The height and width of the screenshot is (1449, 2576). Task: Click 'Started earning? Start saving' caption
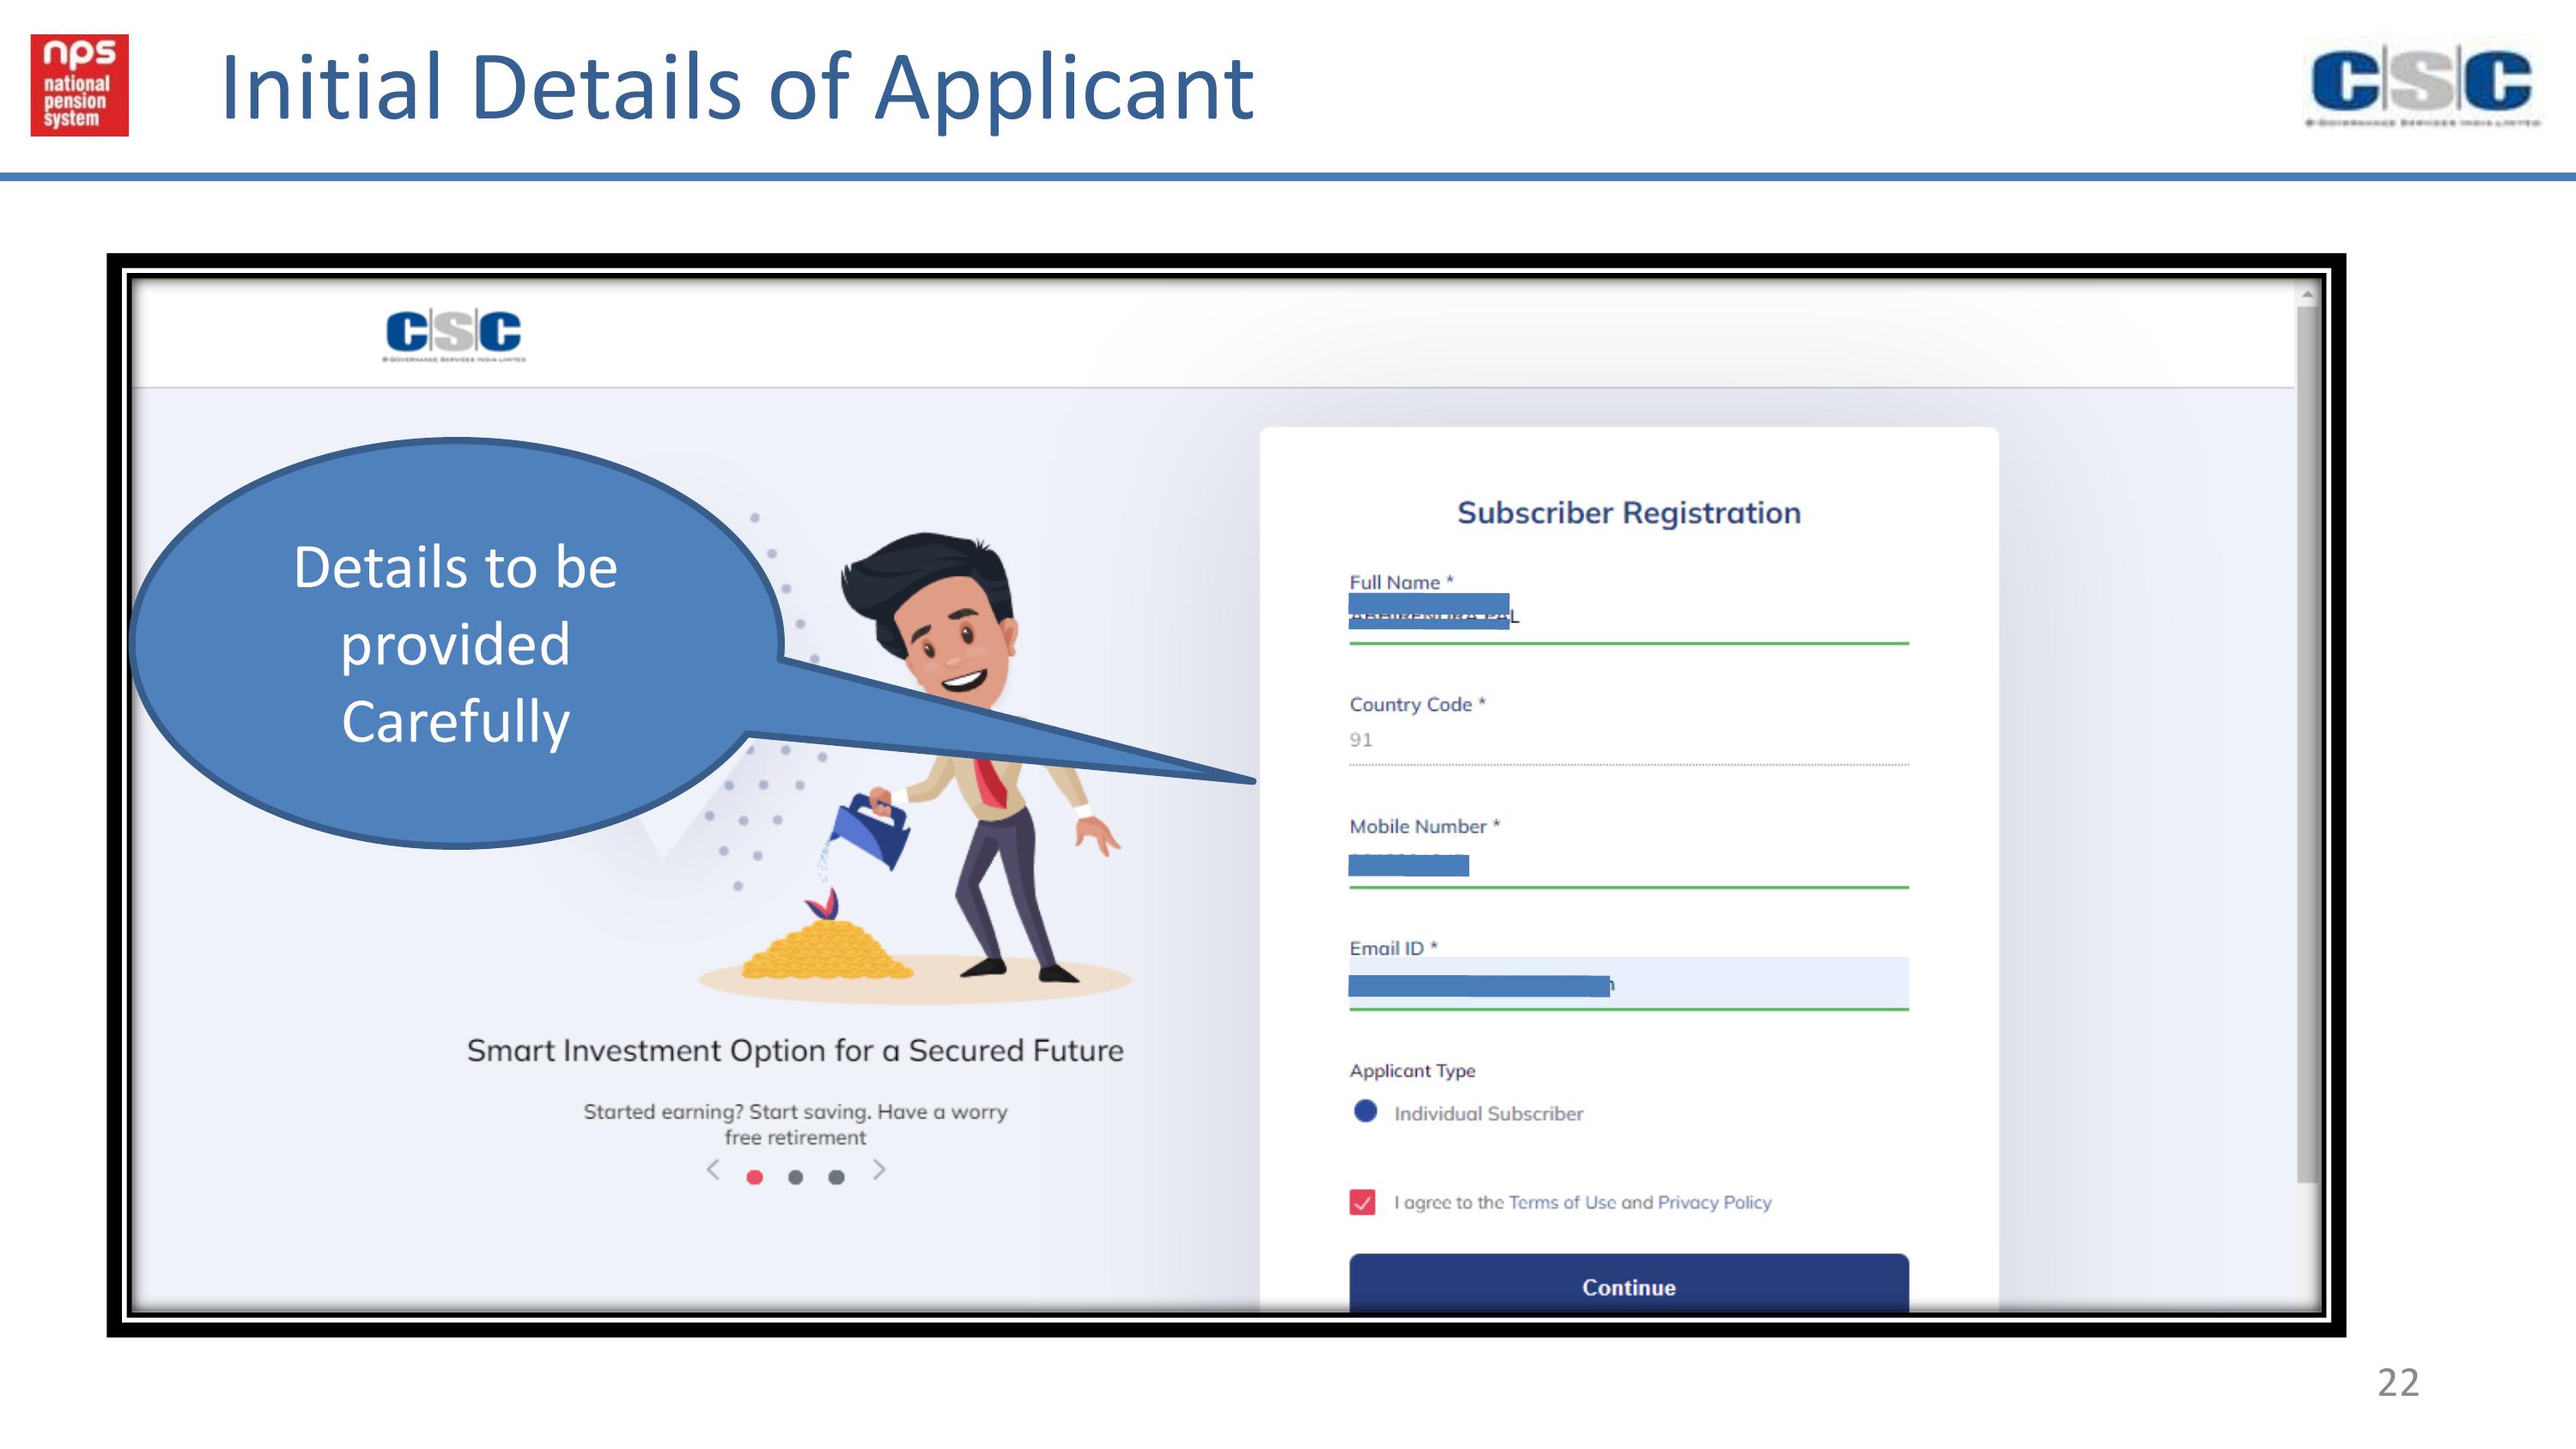[795, 1124]
